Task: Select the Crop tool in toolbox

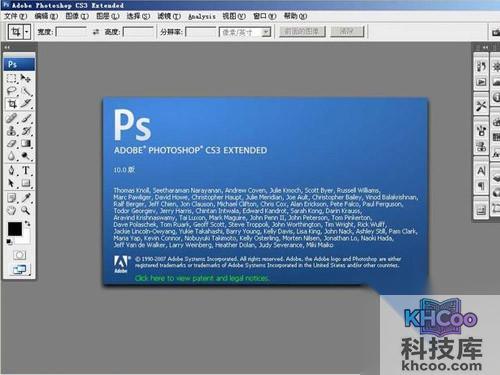Action: (12, 104)
